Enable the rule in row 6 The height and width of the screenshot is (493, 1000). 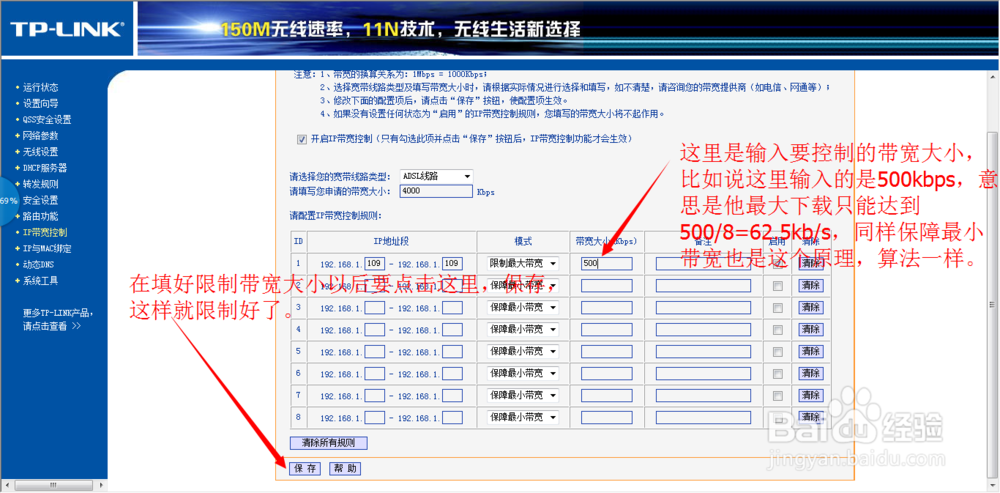pyautogui.click(x=777, y=374)
